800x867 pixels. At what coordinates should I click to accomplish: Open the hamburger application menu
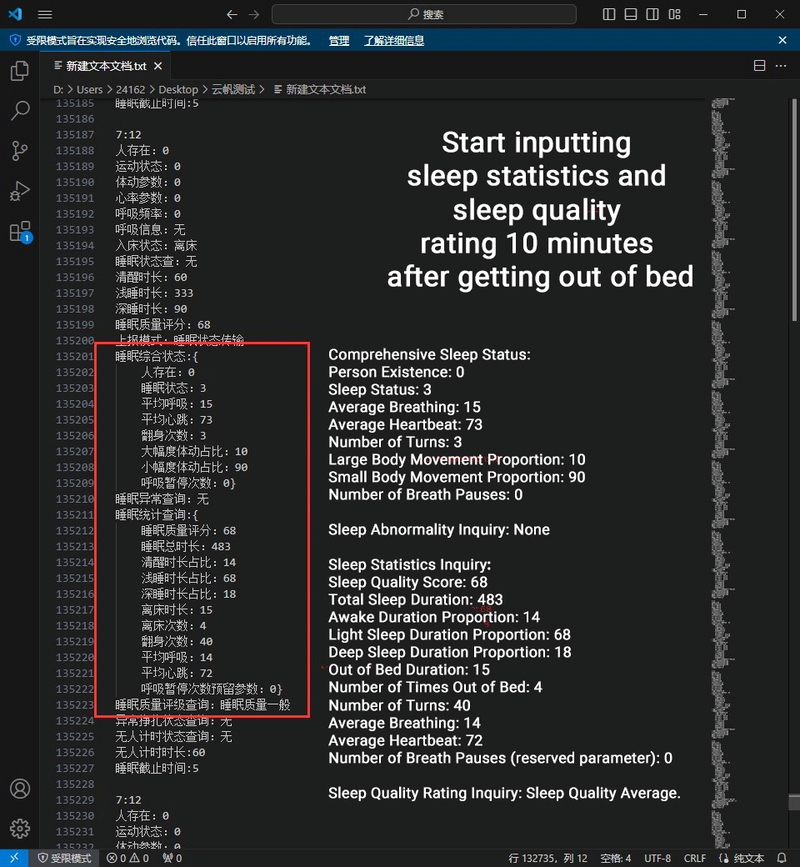[45, 14]
